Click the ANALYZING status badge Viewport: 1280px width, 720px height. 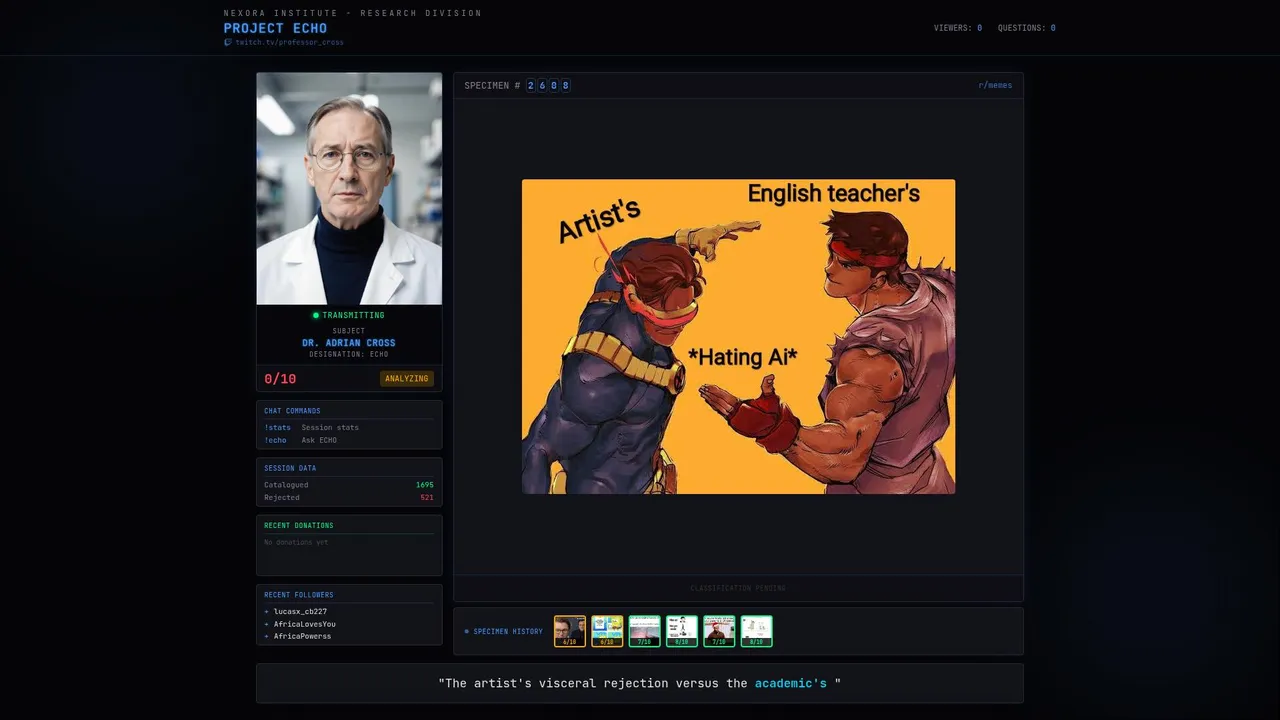(x=407, y=378)
